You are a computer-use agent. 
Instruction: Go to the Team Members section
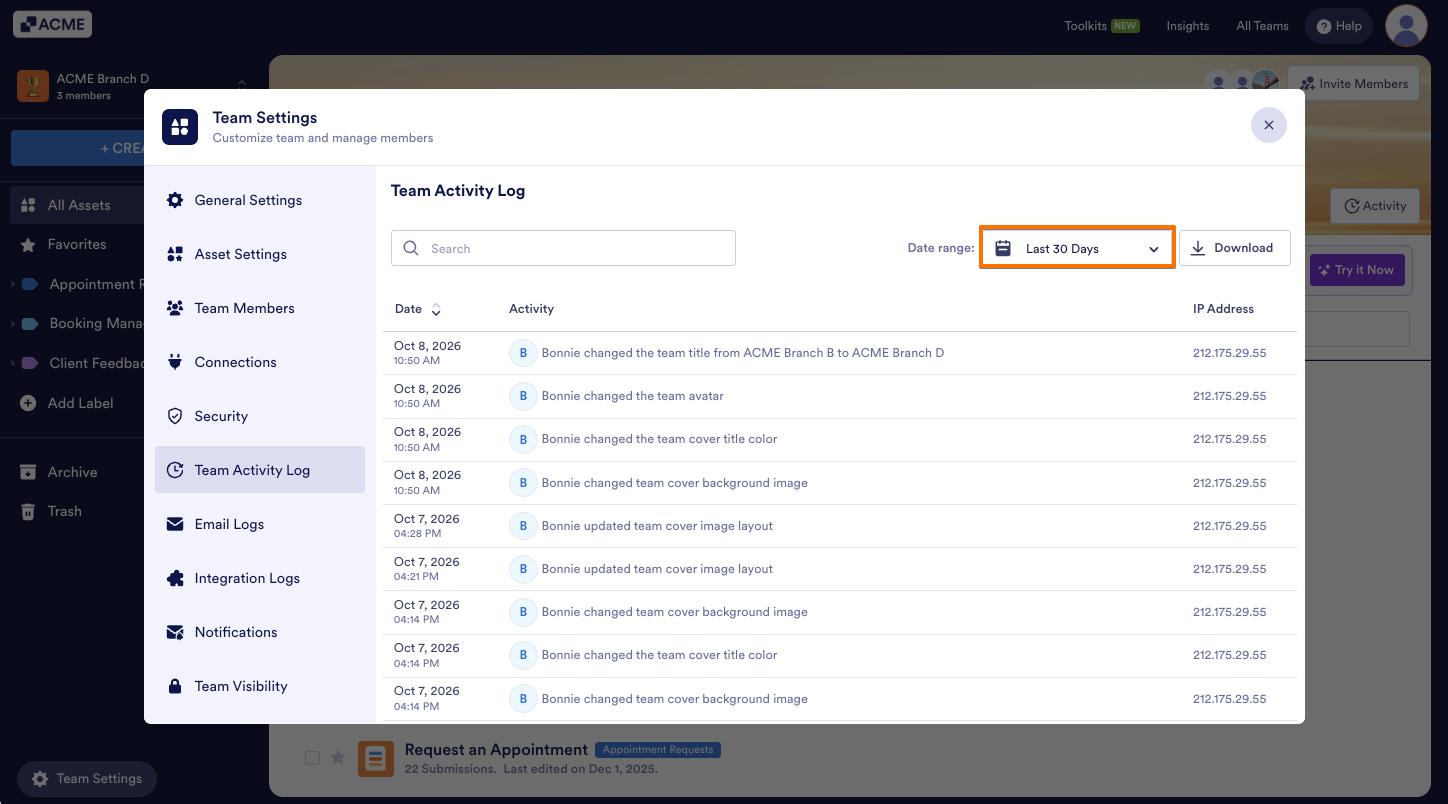tap(260, 308)
